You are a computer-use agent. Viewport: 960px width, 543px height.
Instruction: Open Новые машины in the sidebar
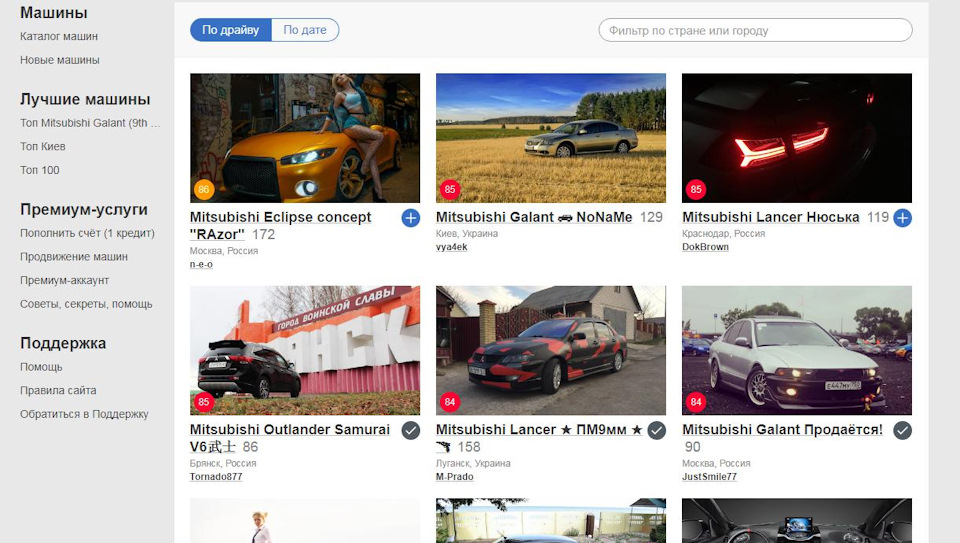point(59,60)
